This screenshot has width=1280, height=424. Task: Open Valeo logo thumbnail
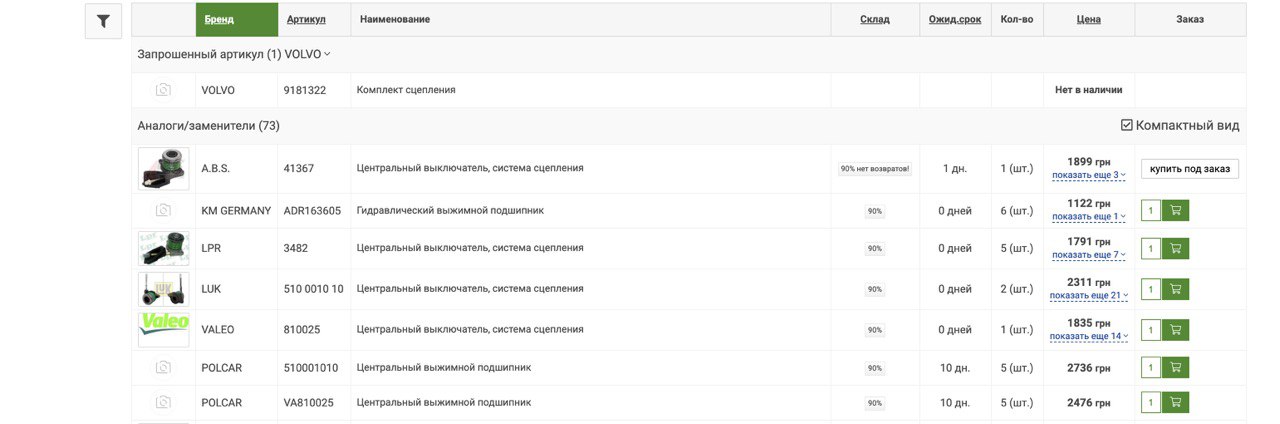pos(163,329)
